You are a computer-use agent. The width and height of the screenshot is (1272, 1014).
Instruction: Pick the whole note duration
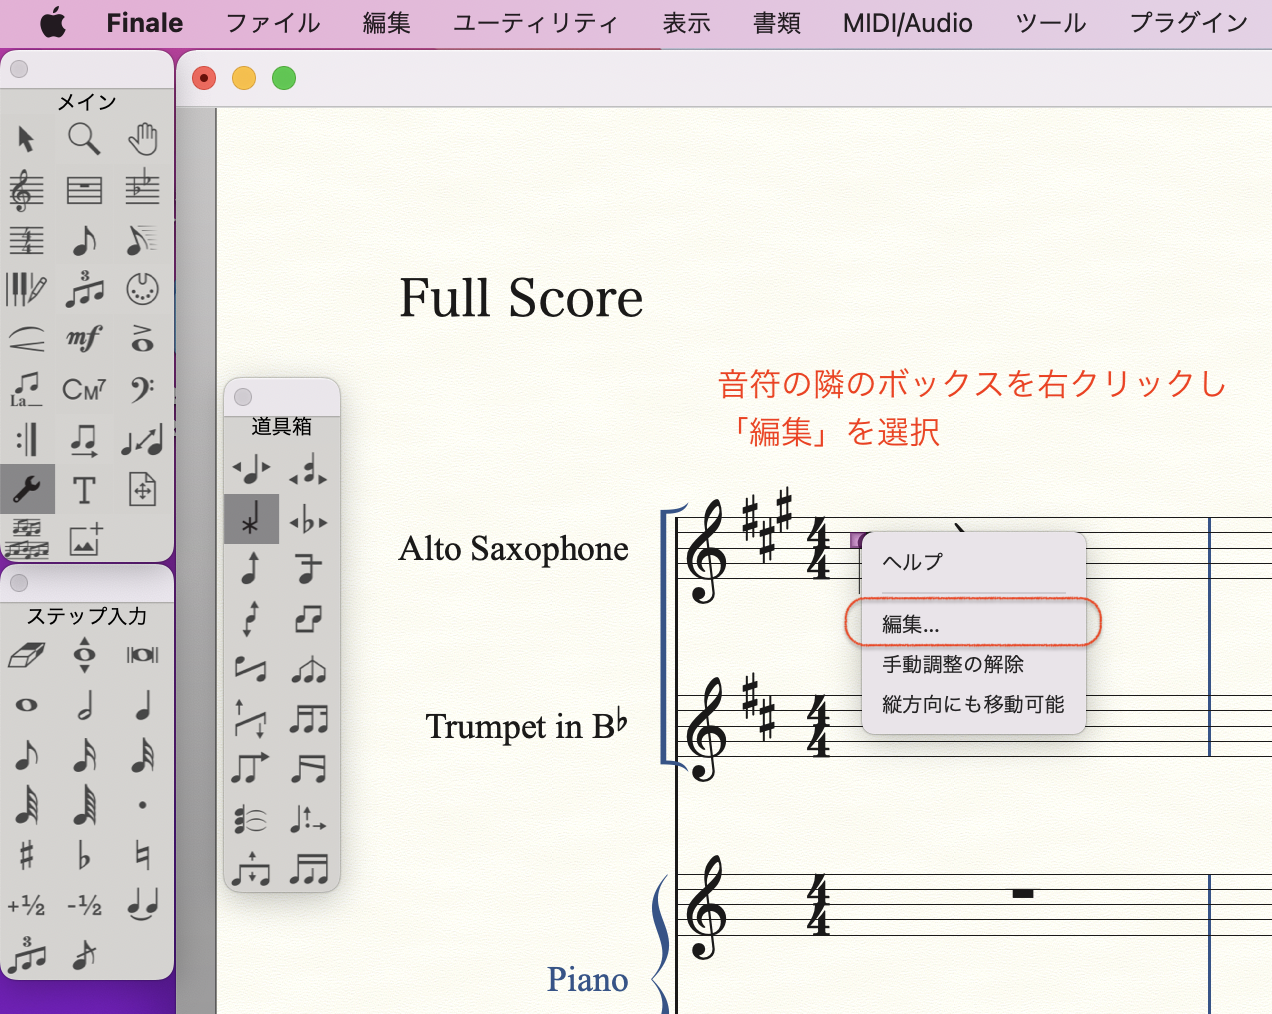27,705
